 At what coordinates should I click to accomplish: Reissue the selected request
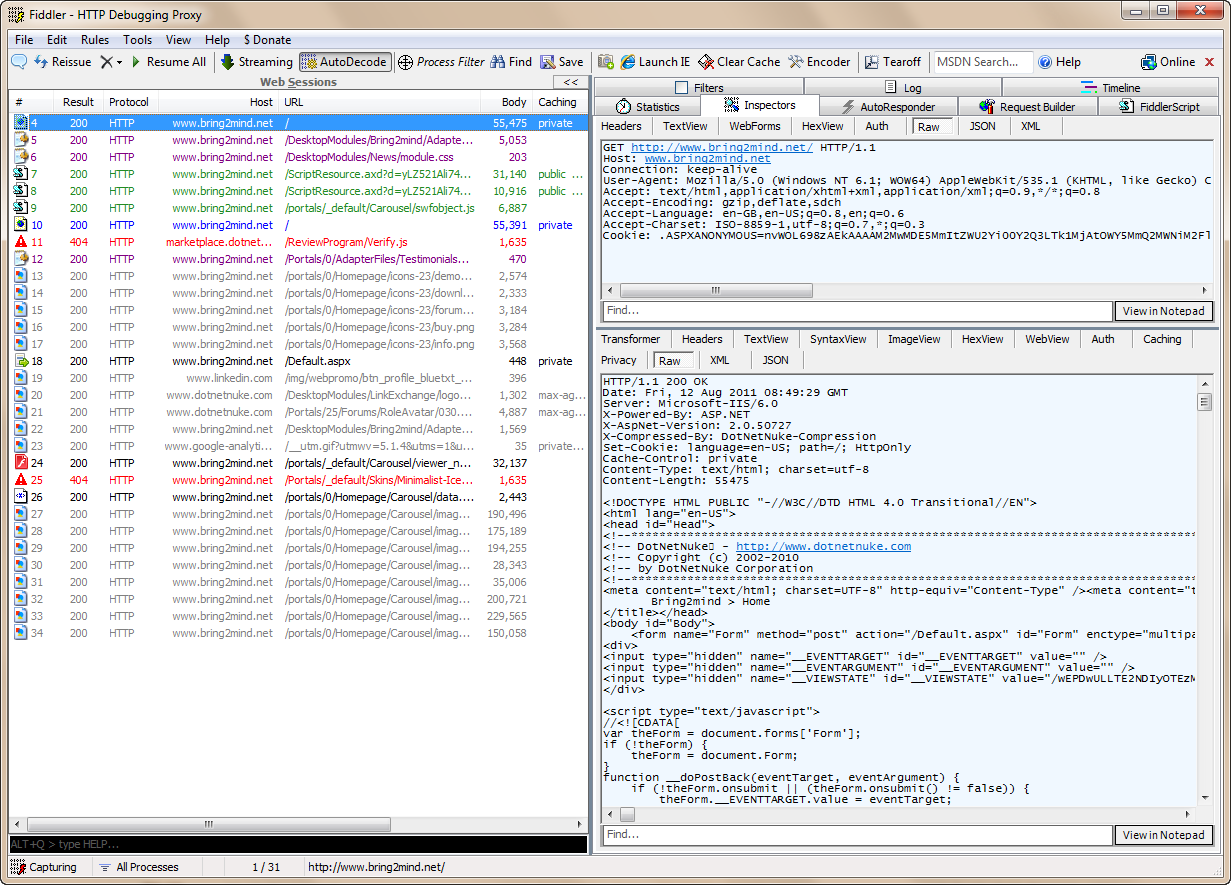click(62, 62)
